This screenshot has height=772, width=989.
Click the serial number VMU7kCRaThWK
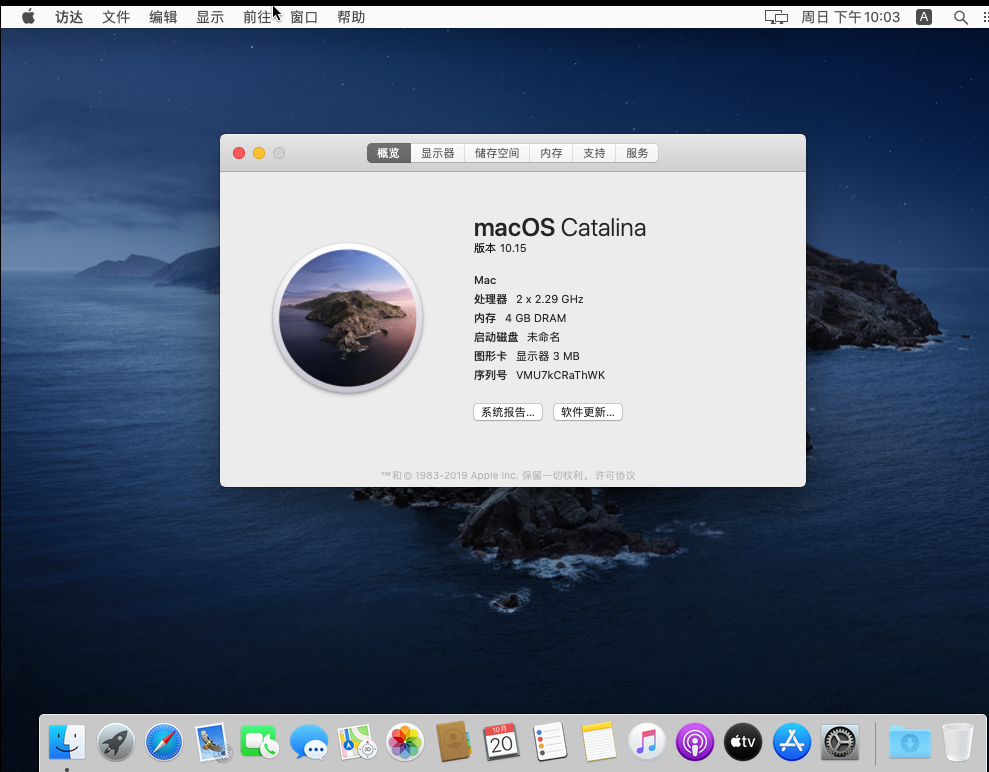coord(560,375)
